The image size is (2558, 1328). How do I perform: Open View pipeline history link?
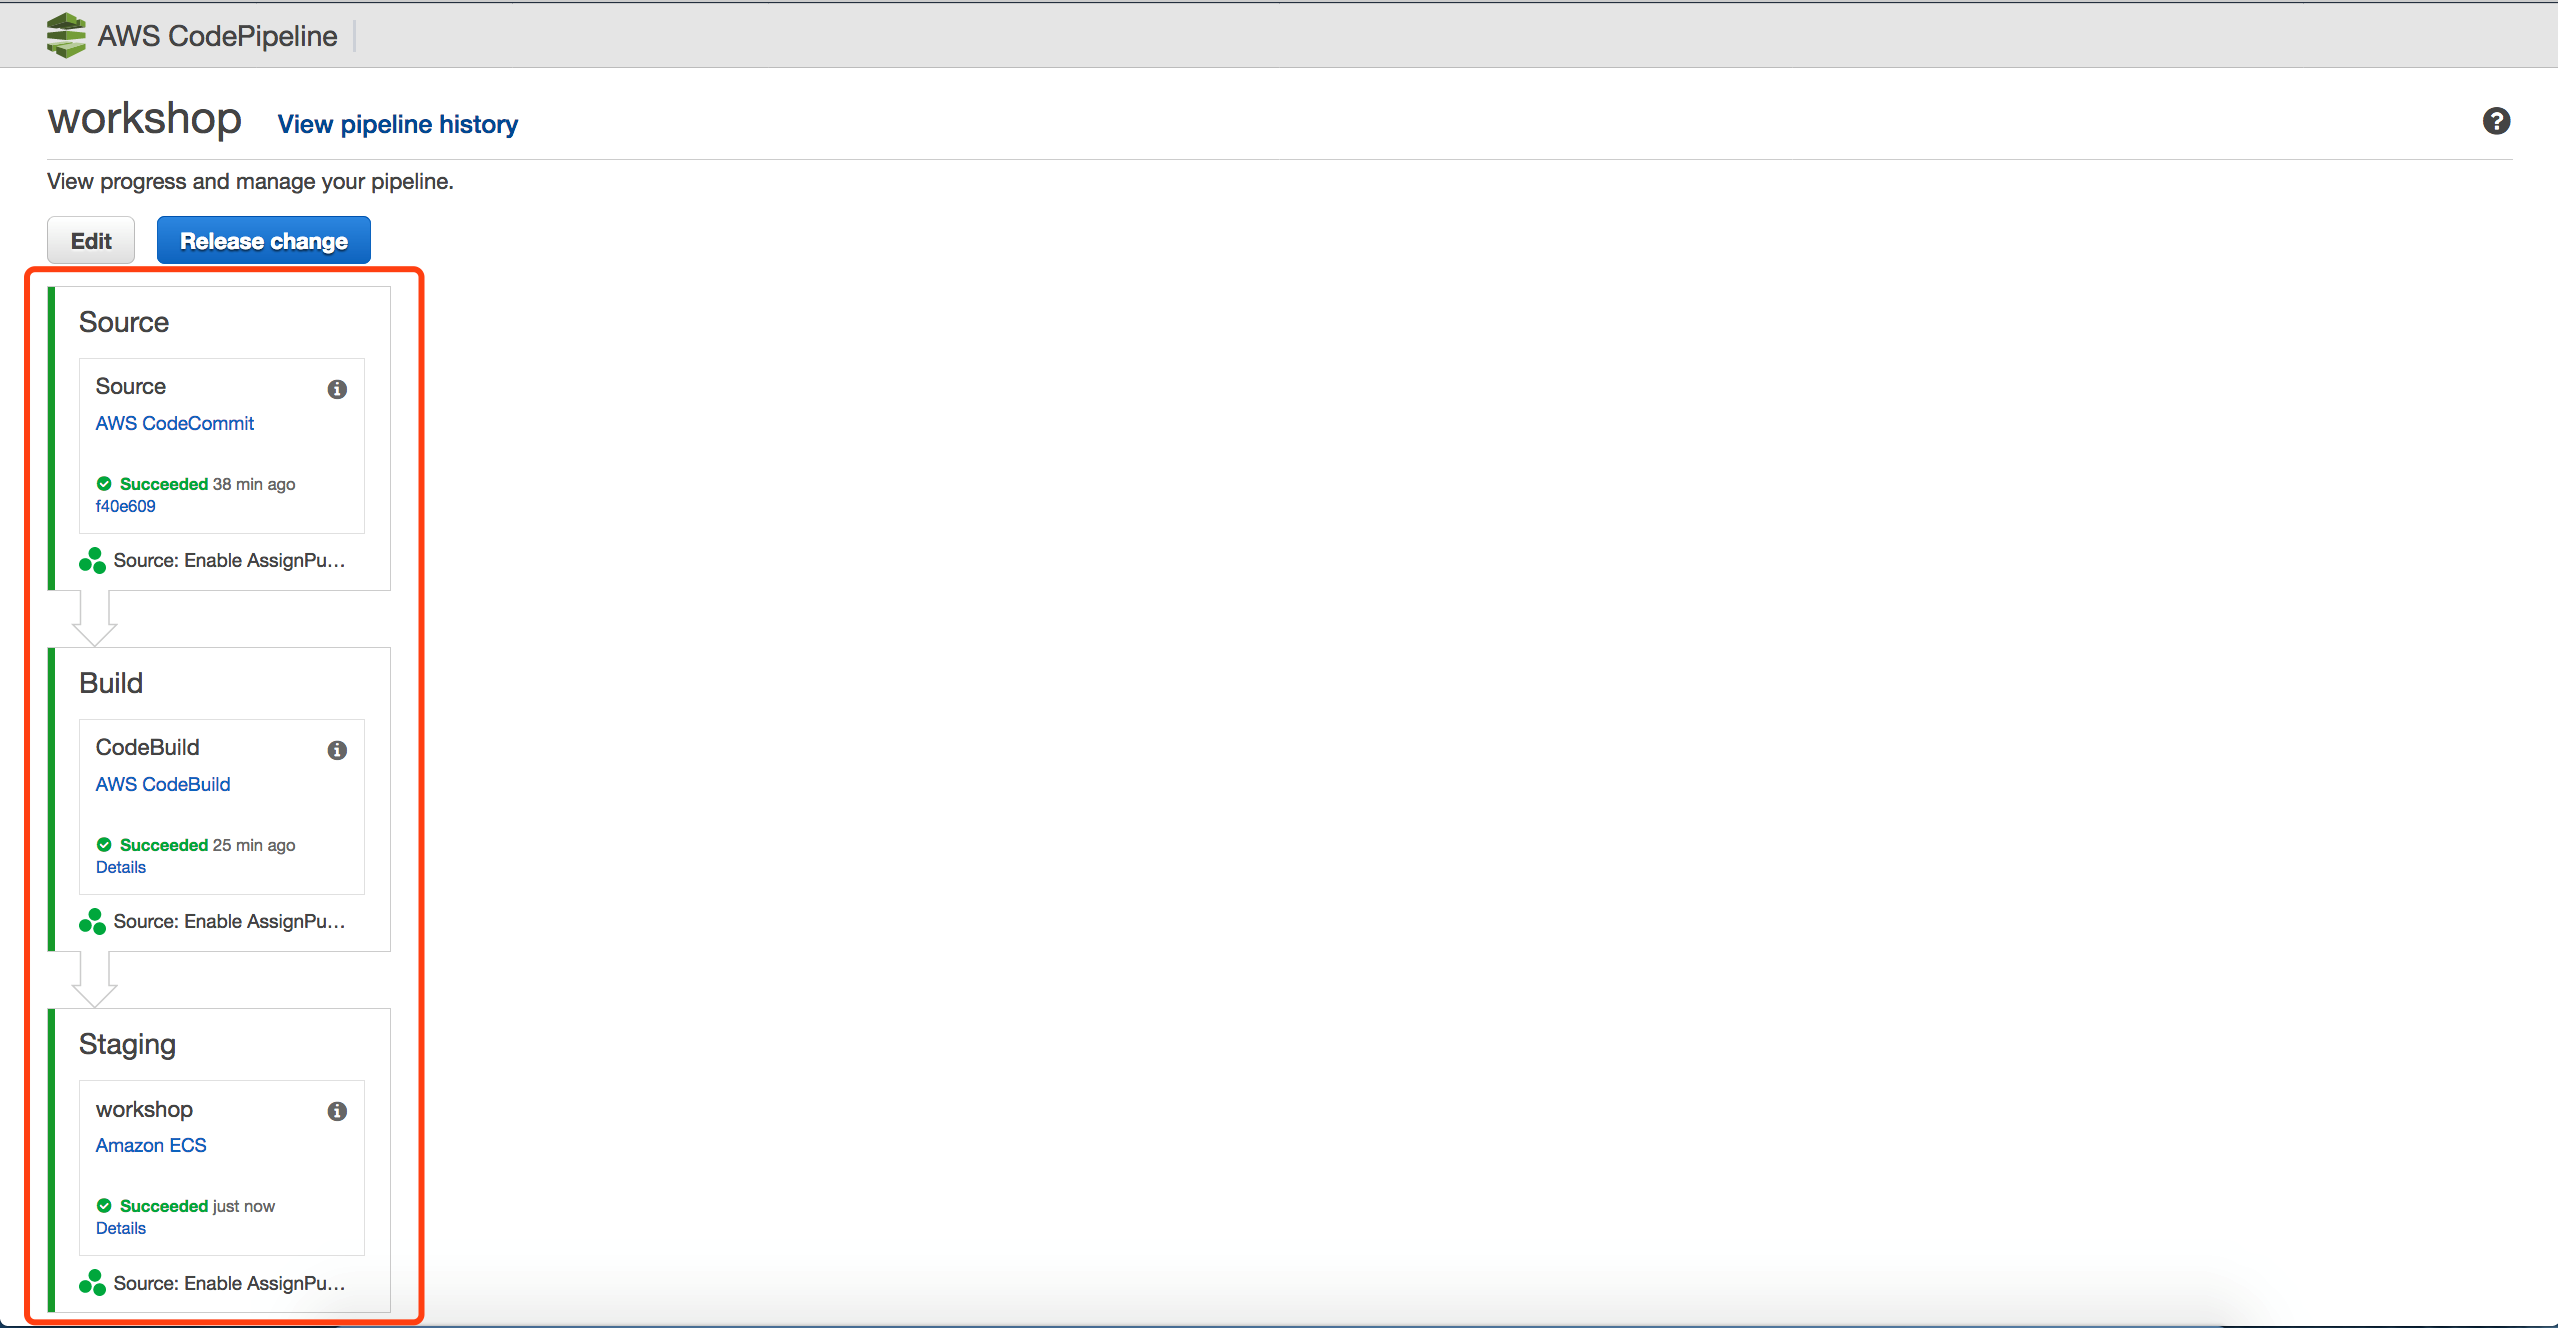398,124
